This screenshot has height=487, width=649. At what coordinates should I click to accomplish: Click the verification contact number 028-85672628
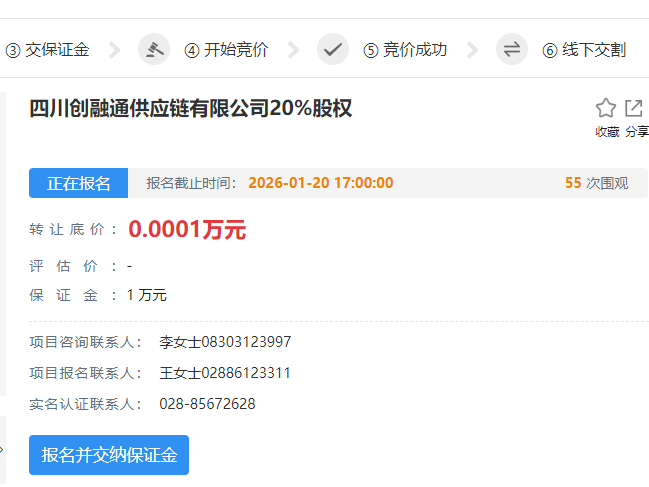(207, 404)
